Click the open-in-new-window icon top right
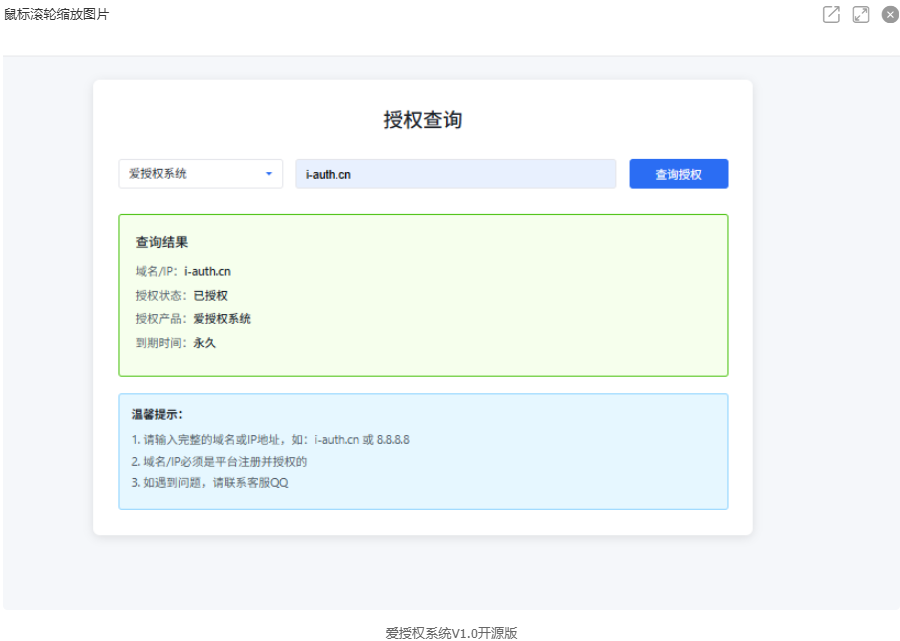 [x=832, y=15]
